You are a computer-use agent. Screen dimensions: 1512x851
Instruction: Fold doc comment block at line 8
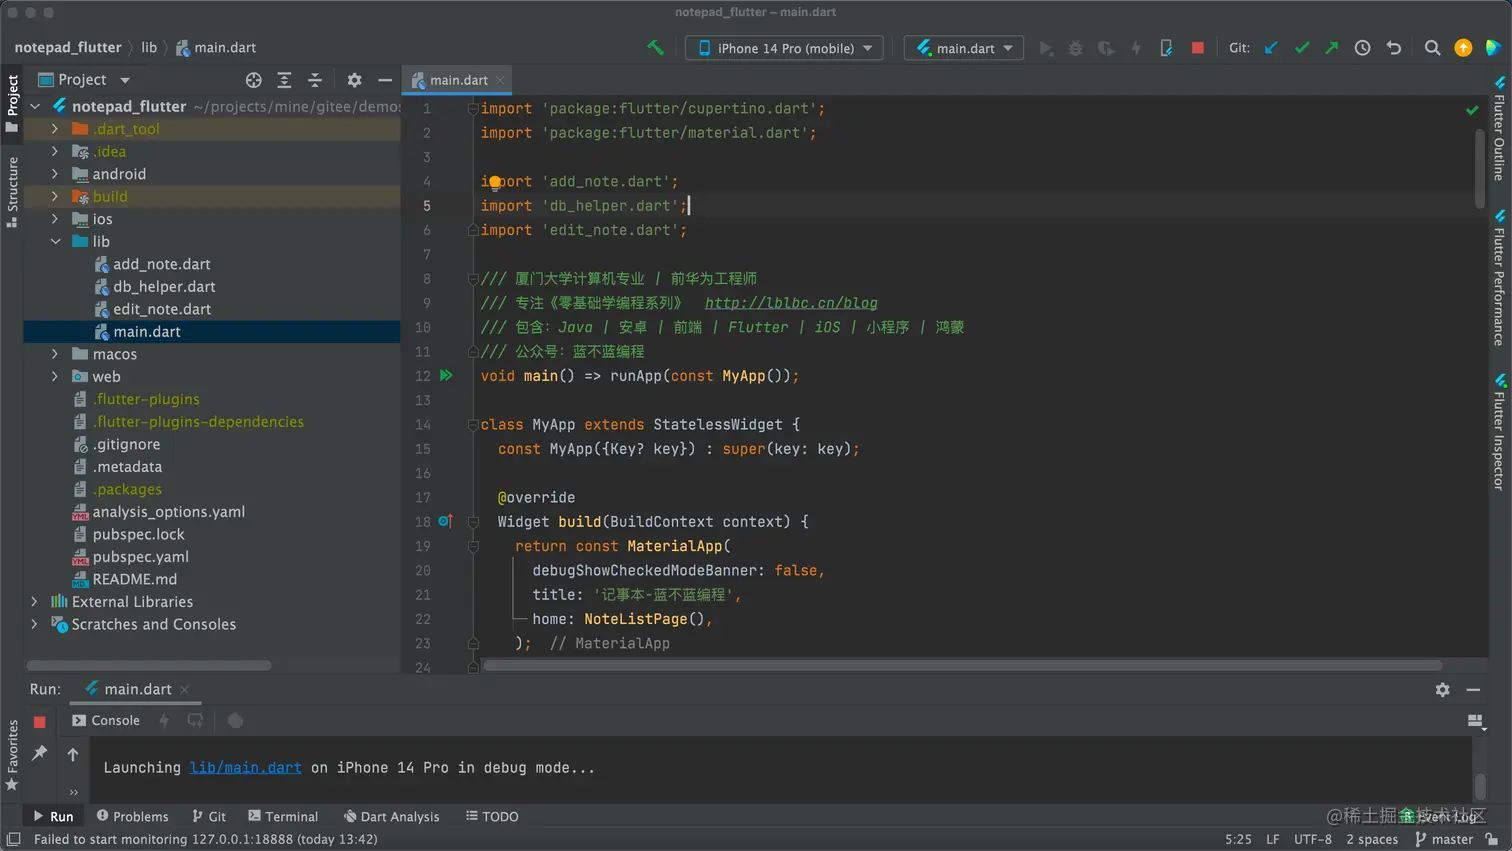(x=473, y=279)
